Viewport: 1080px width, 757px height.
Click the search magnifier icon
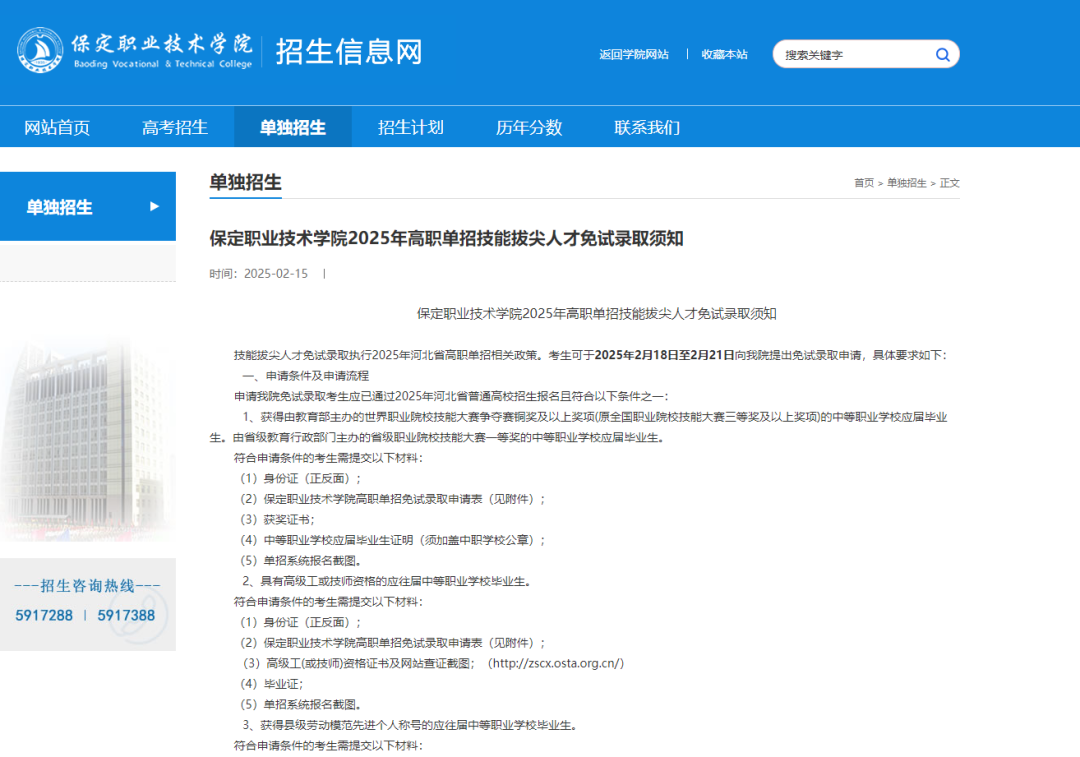[941, 54]
